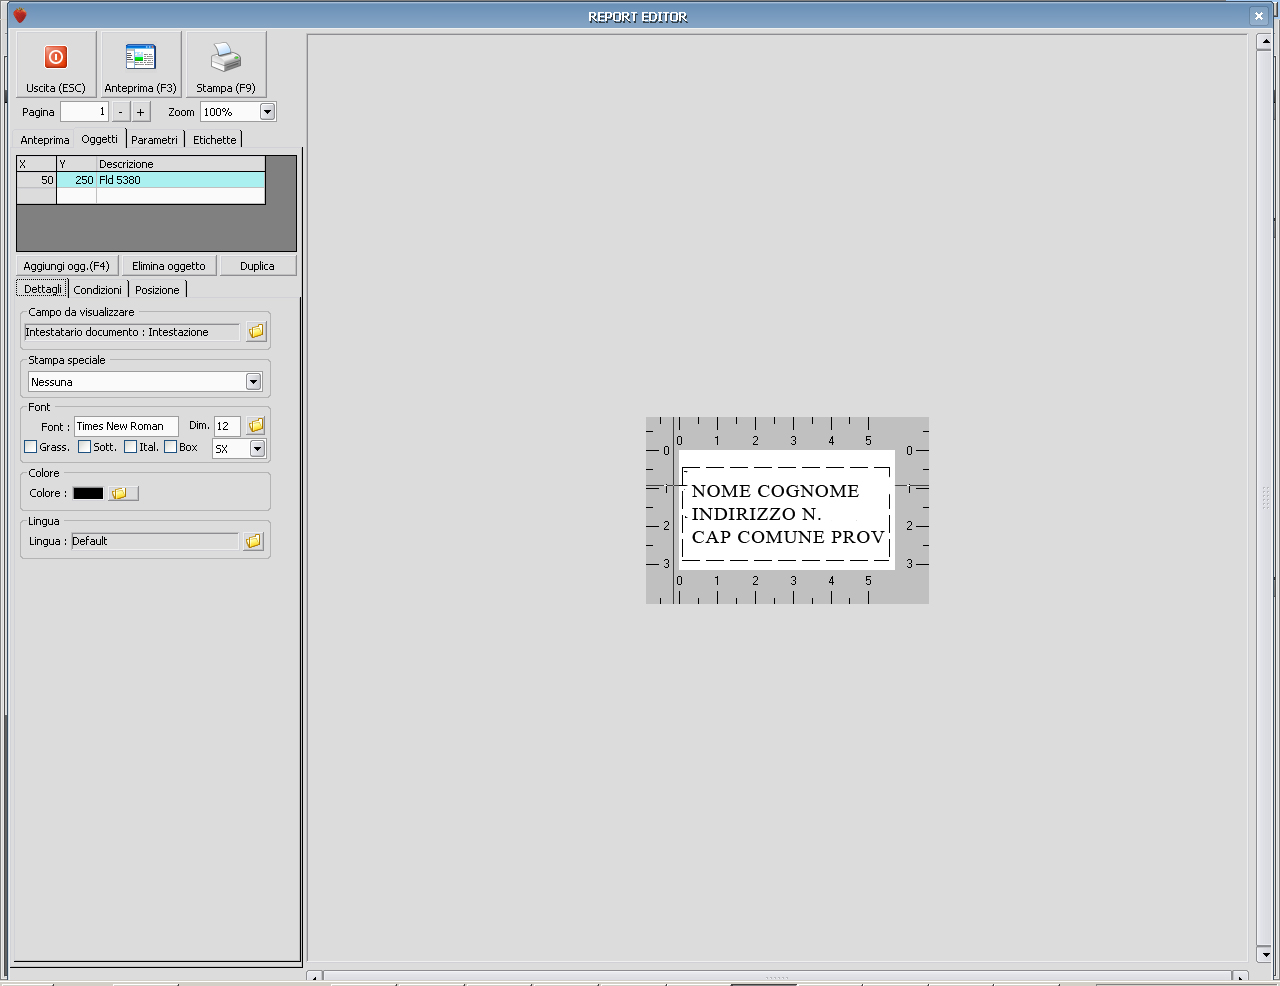Click the Uscita (ESC) exit icon

click(56, 58)
